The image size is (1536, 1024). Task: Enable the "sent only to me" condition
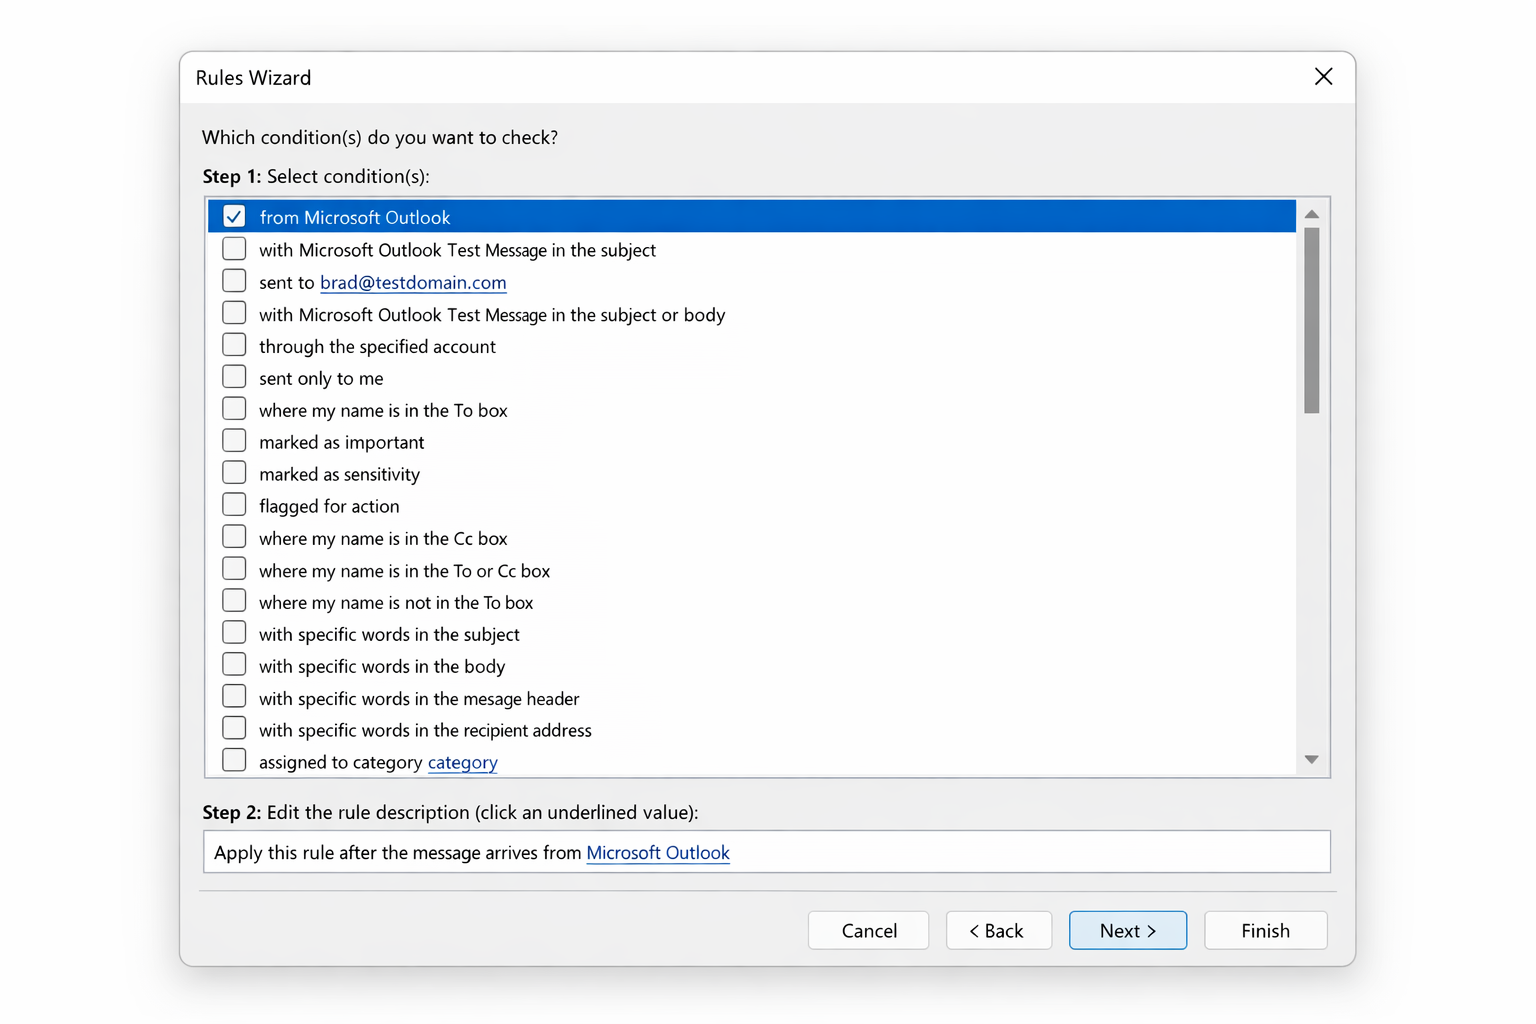[x=233, y=376]
